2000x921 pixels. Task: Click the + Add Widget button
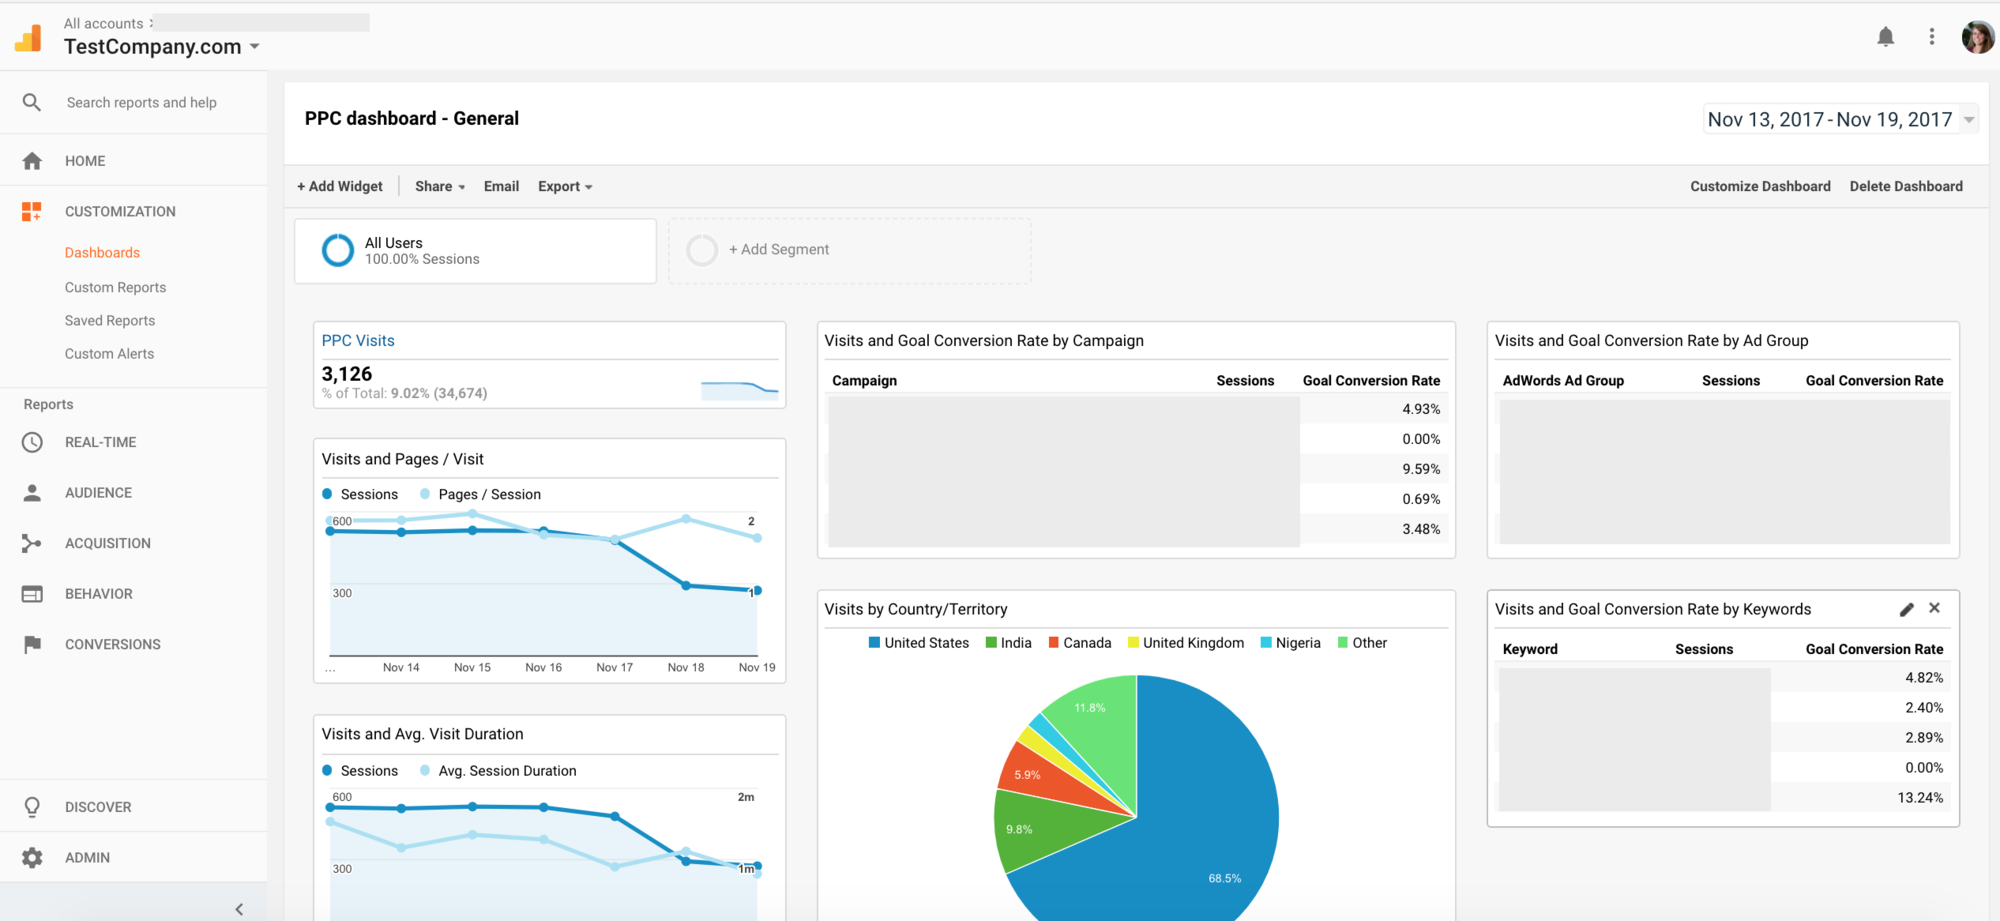coord(340,186)
